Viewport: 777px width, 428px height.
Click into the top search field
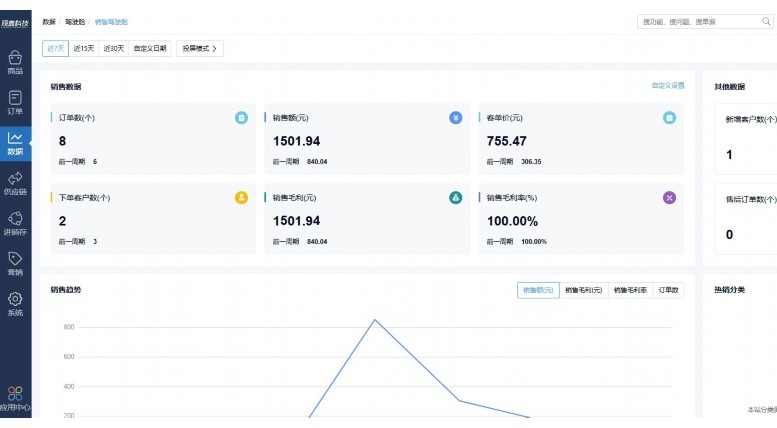click(x=699, y=21)
